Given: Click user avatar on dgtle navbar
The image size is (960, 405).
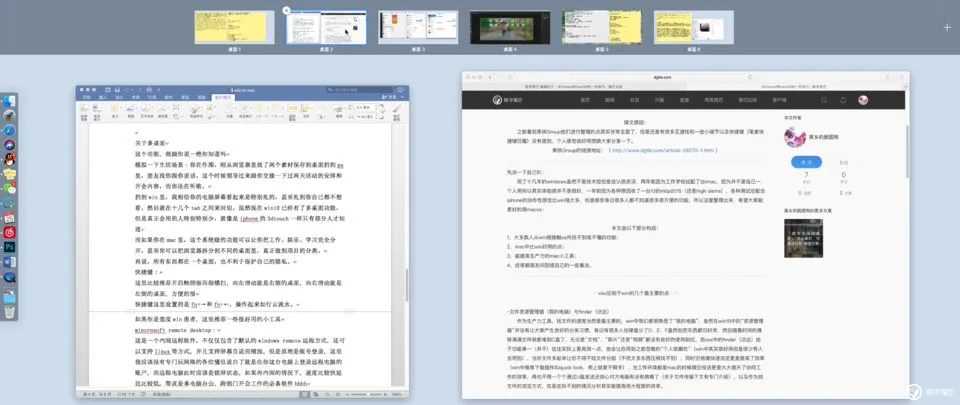Looking at the screenshot, I should [863, 100].
